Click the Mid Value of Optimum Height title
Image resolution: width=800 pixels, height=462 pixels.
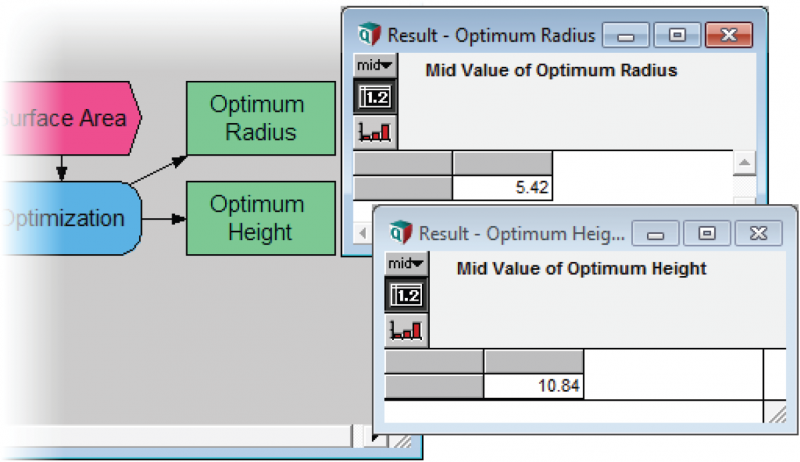click(x=582, y=269)
